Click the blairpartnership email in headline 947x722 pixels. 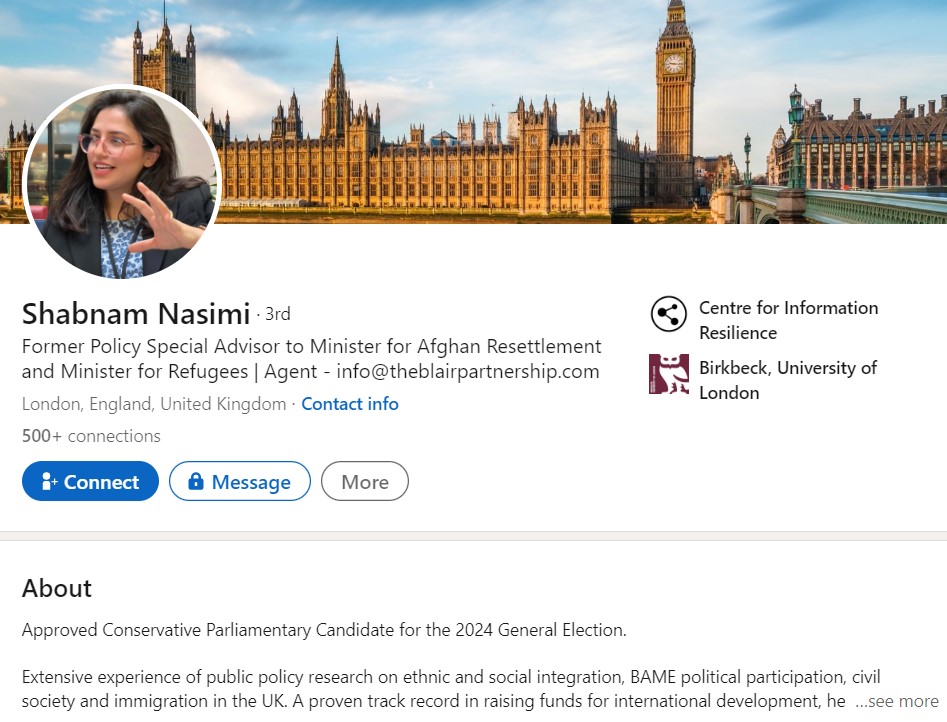tap(468, 372)
